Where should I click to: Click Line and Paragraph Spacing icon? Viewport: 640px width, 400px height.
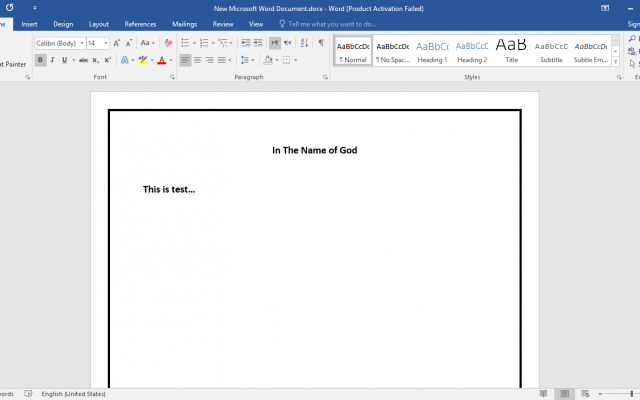(245, 60)
